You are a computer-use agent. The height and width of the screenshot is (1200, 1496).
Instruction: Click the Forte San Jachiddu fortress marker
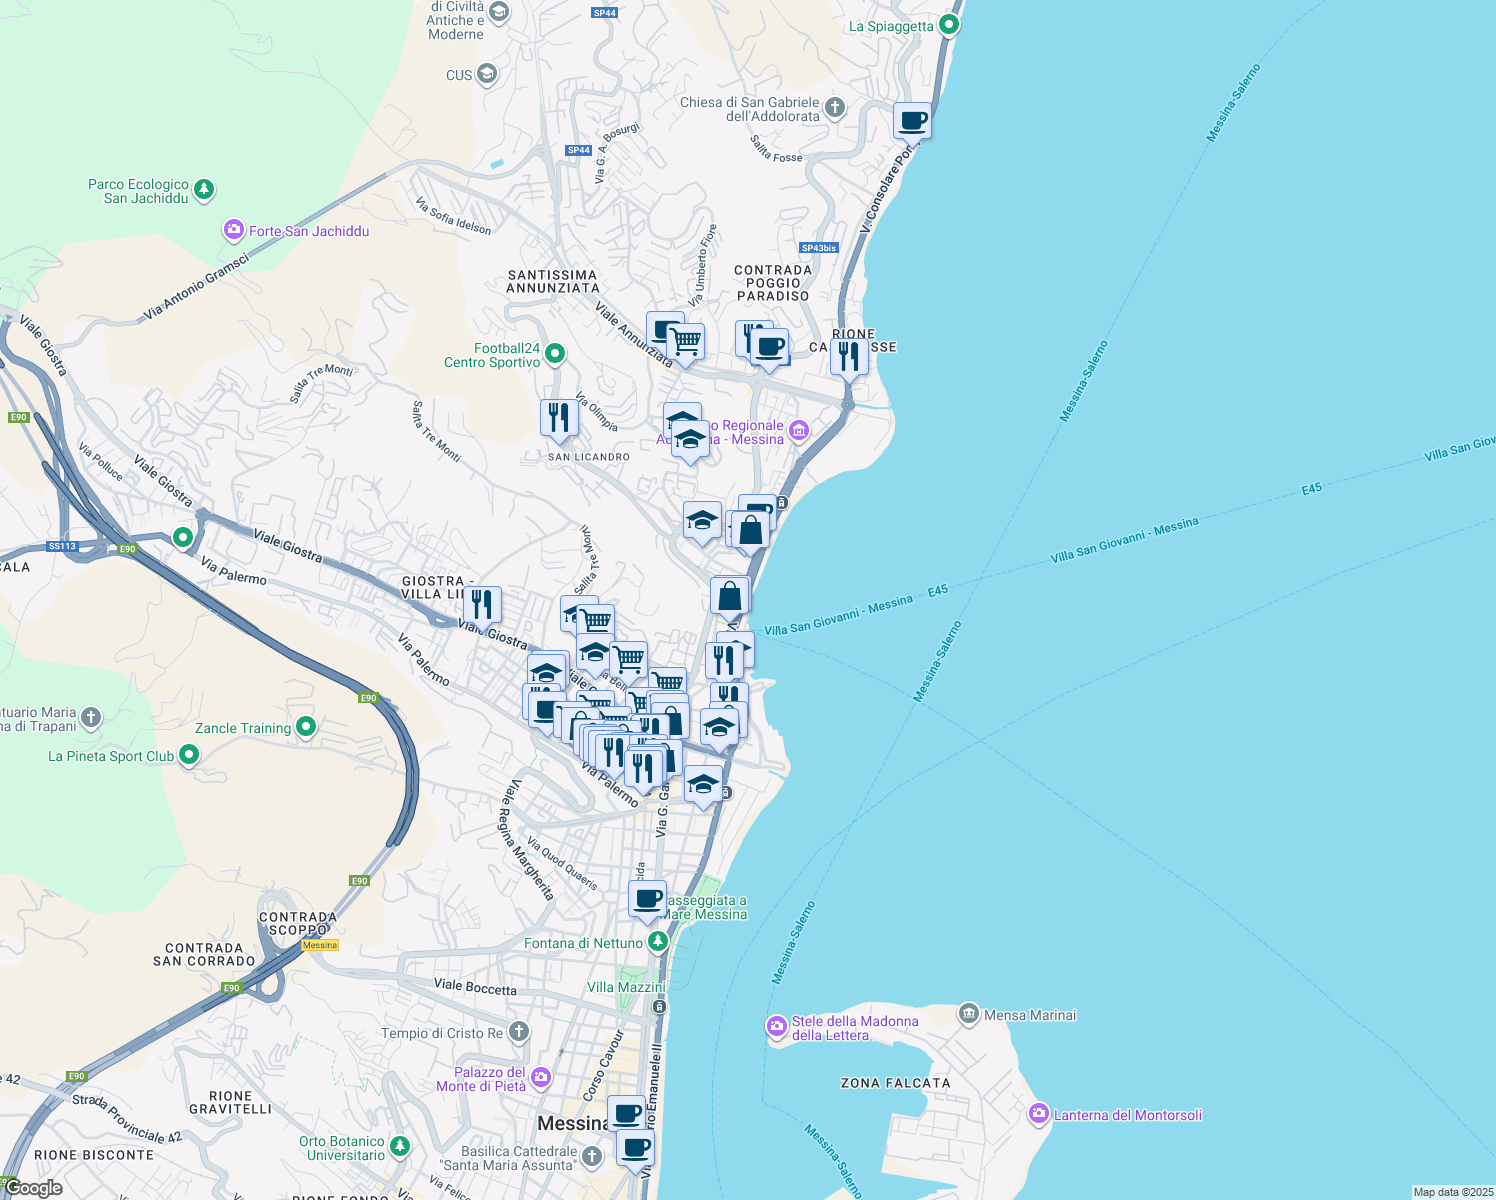point(234,229)
